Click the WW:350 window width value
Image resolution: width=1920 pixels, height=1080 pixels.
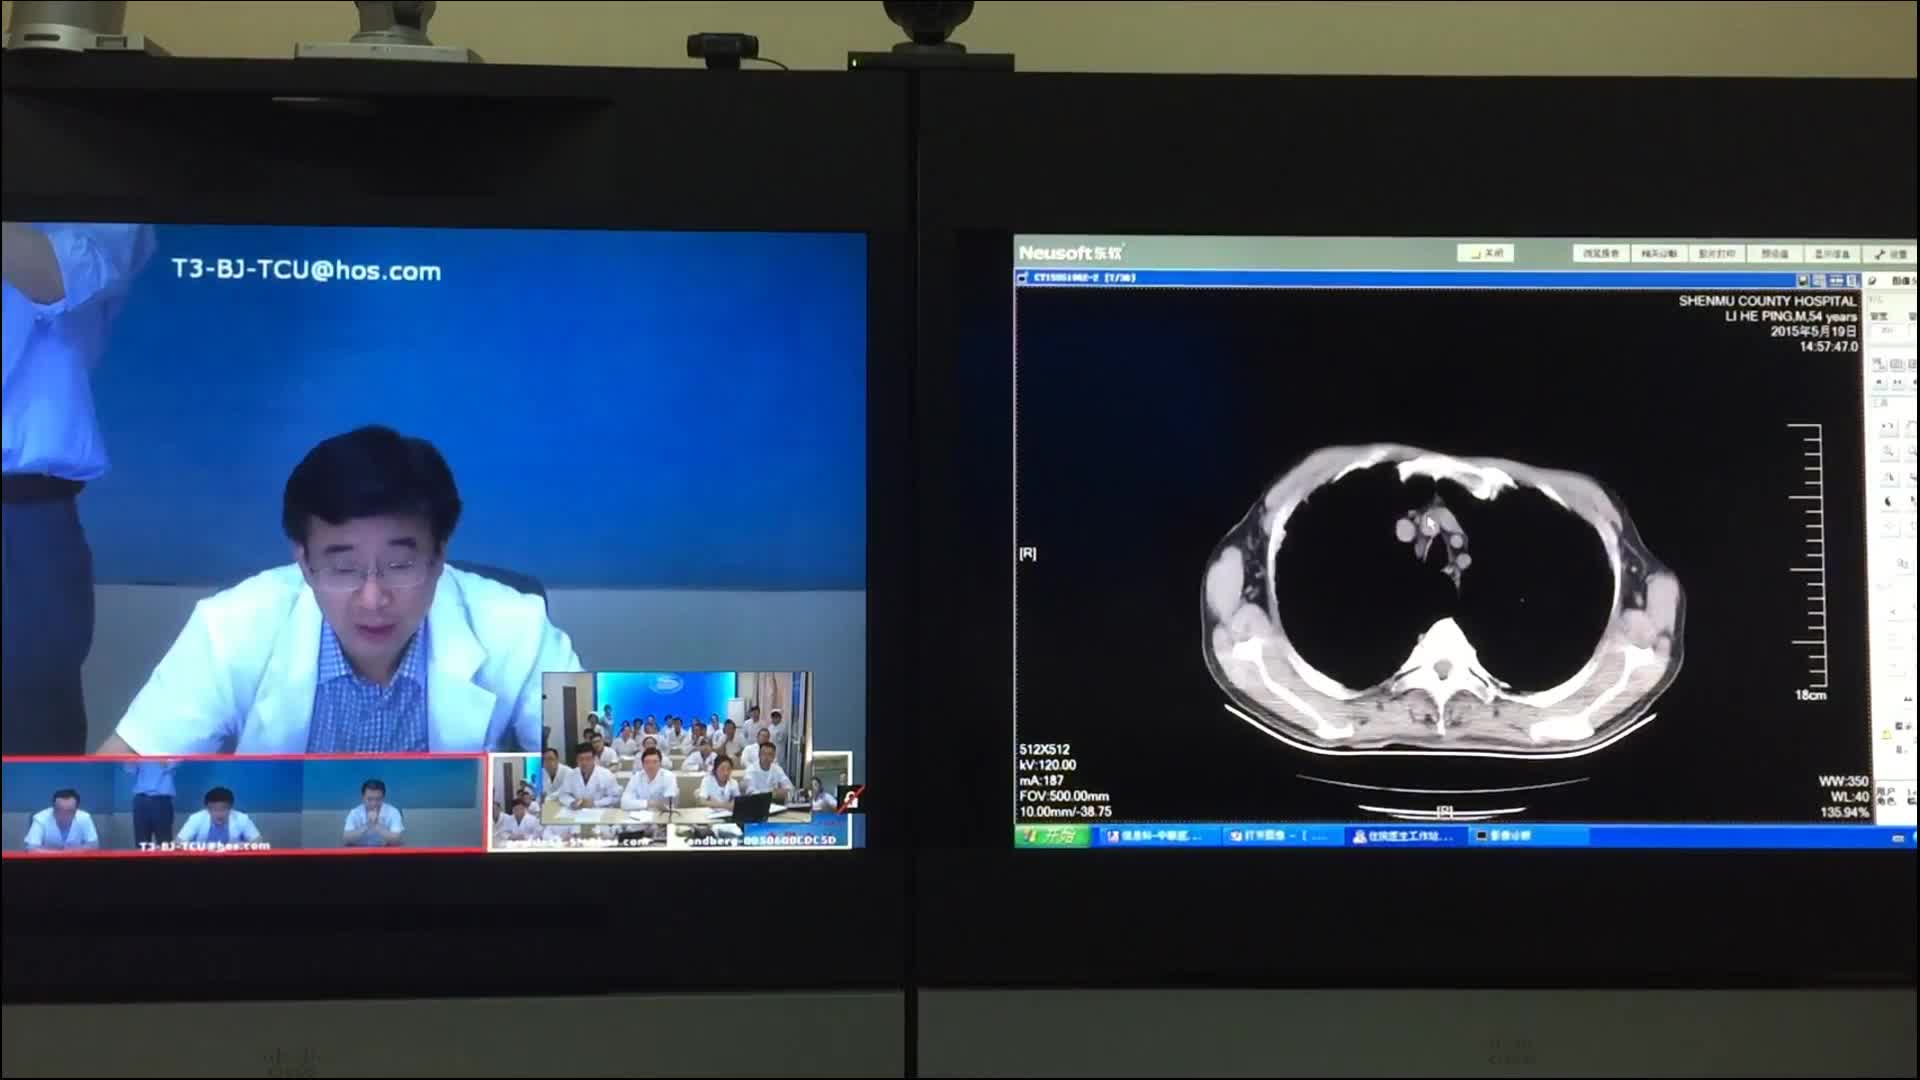[x=1842, y=781]
